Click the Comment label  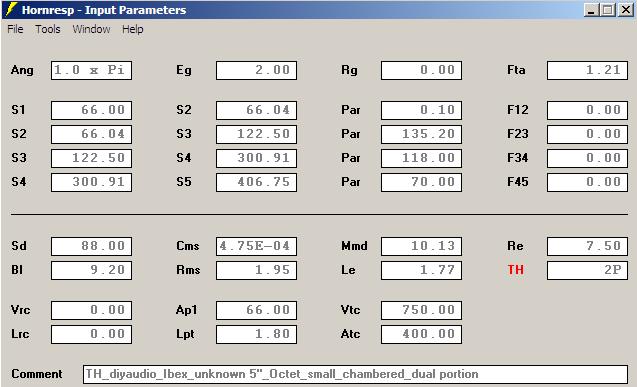click(37, 374)
